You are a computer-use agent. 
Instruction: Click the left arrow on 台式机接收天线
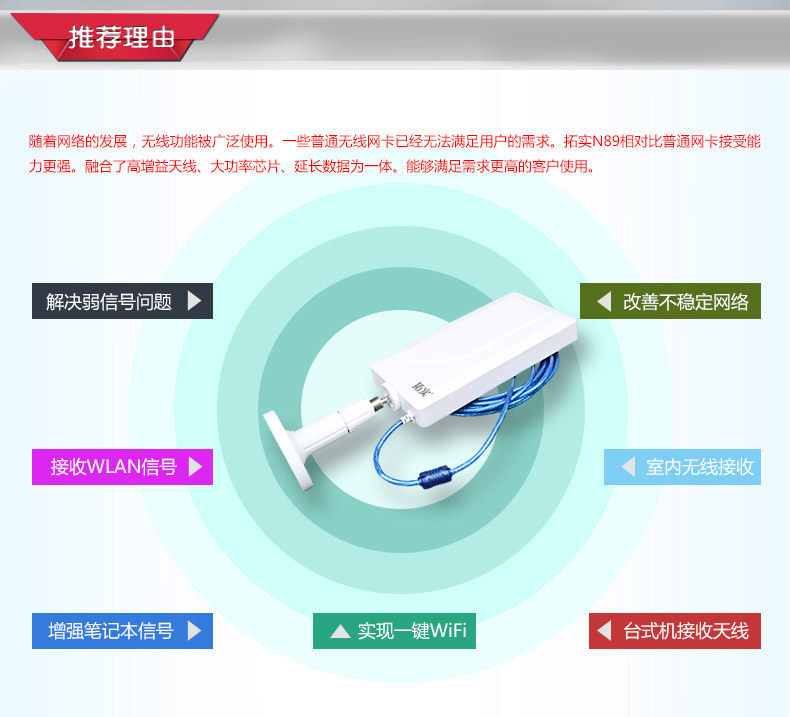pyautogui.click(x=604, y=630)
